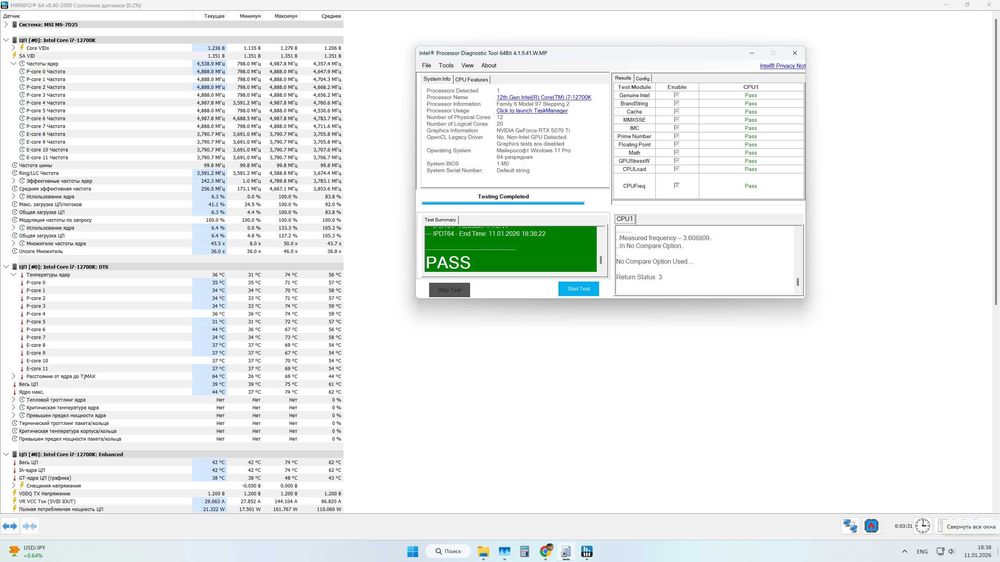Click HWiNFO expand-columns blue arrows icon

[10, 526]
